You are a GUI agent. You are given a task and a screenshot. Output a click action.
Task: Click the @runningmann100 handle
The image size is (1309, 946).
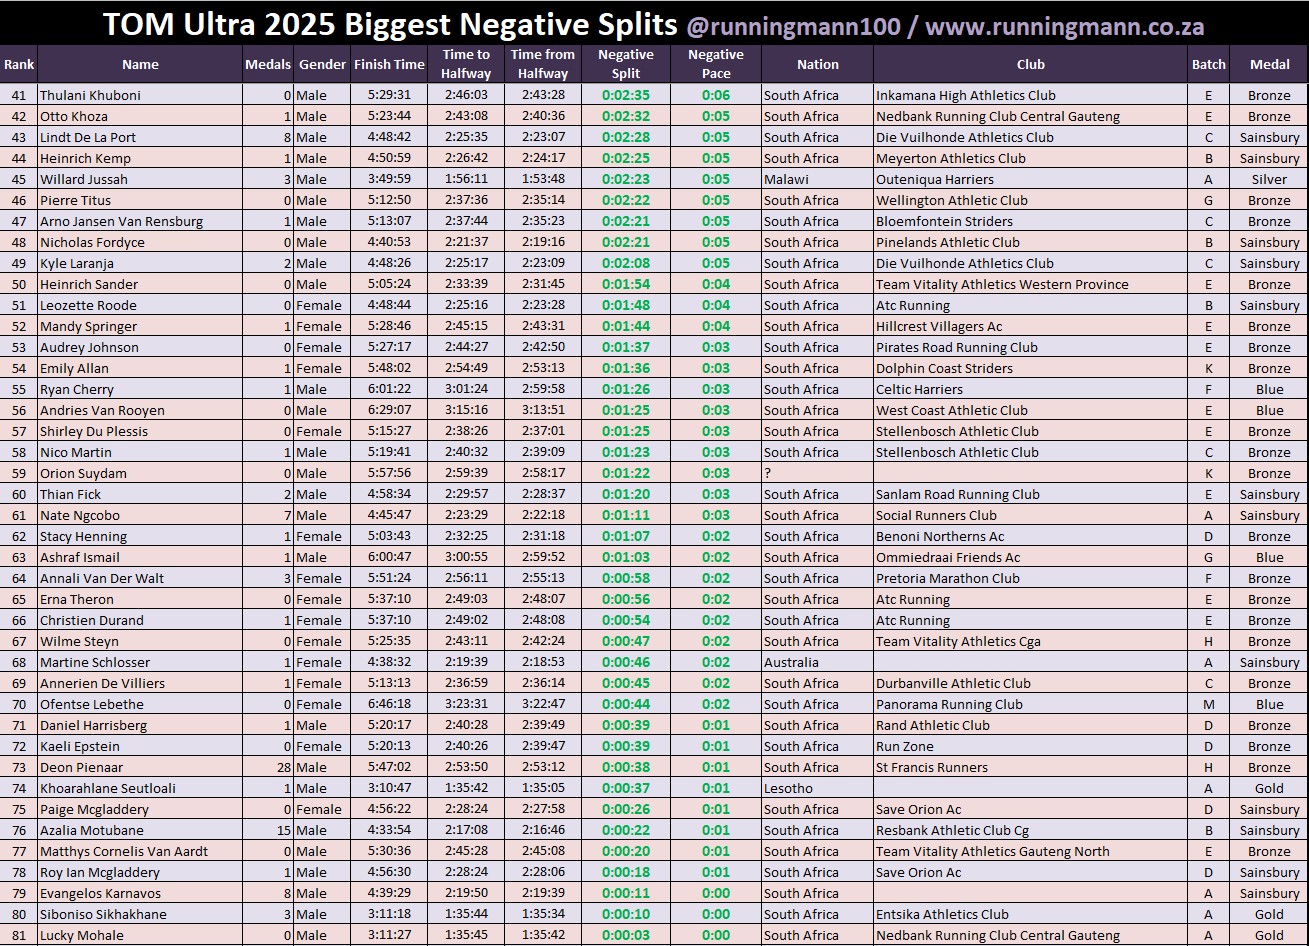click(x=793, y=26)
